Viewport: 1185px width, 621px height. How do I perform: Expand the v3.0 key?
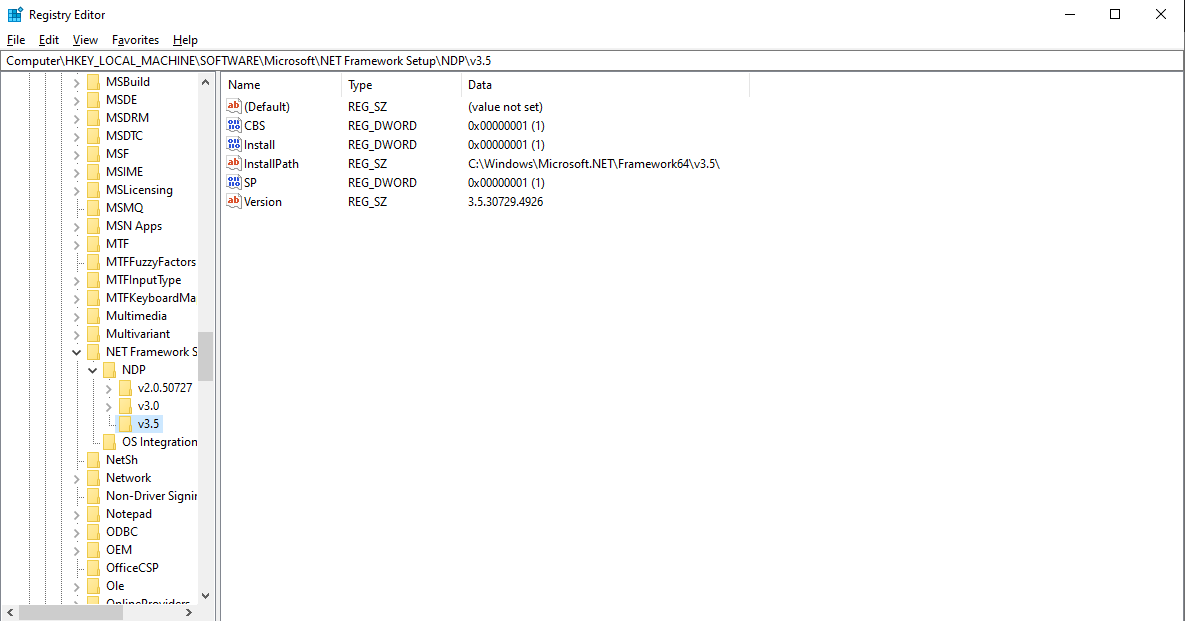pos(108,406)
